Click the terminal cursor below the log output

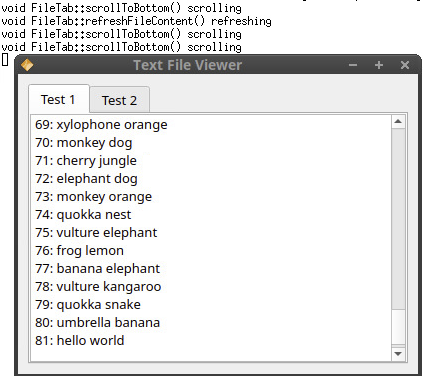[5, 60]
